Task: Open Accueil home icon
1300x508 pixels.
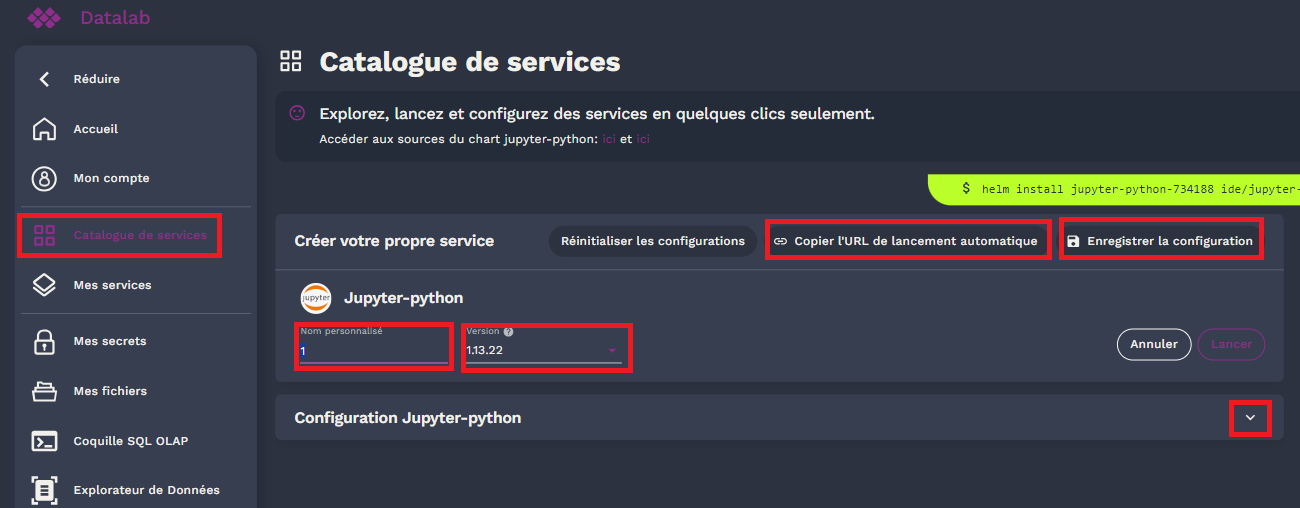Action: 44,129
